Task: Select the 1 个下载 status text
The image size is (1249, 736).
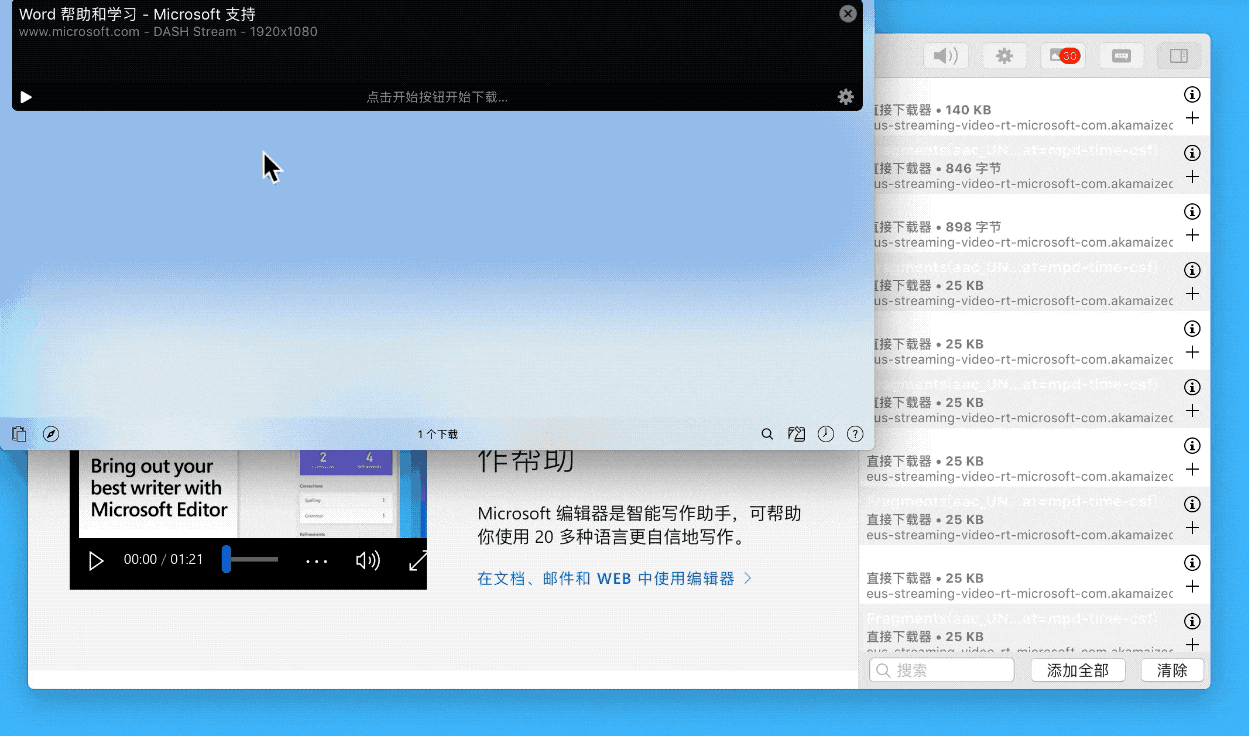Action: [438, 434]
